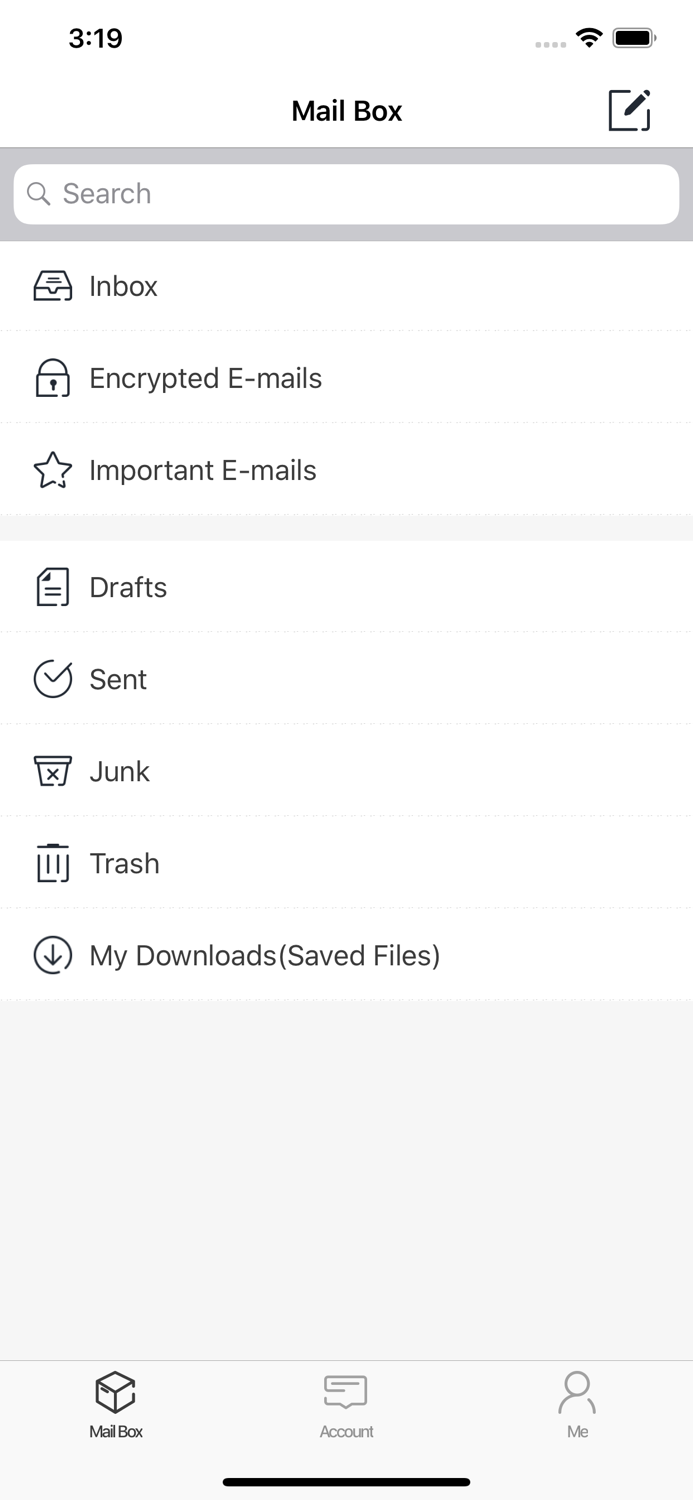Tap the Trash can icon
Image resolution: width=693 pixels, height=1500 pixels.
52,863
